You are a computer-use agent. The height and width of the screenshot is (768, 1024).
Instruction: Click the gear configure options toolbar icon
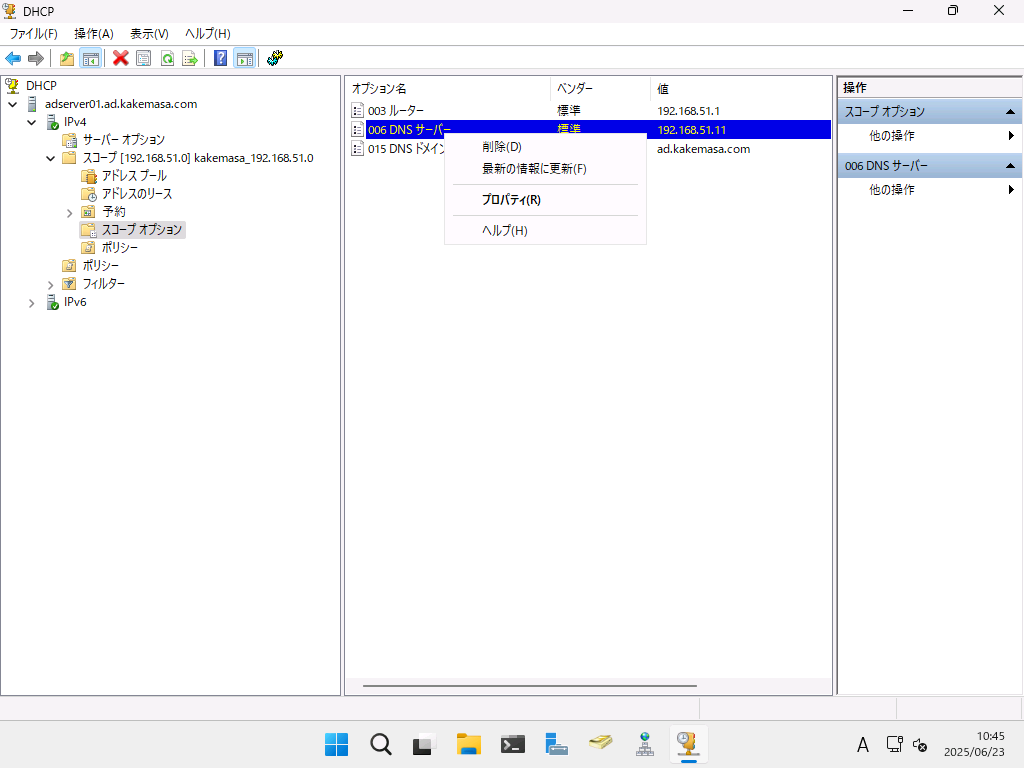click(275, 59)
